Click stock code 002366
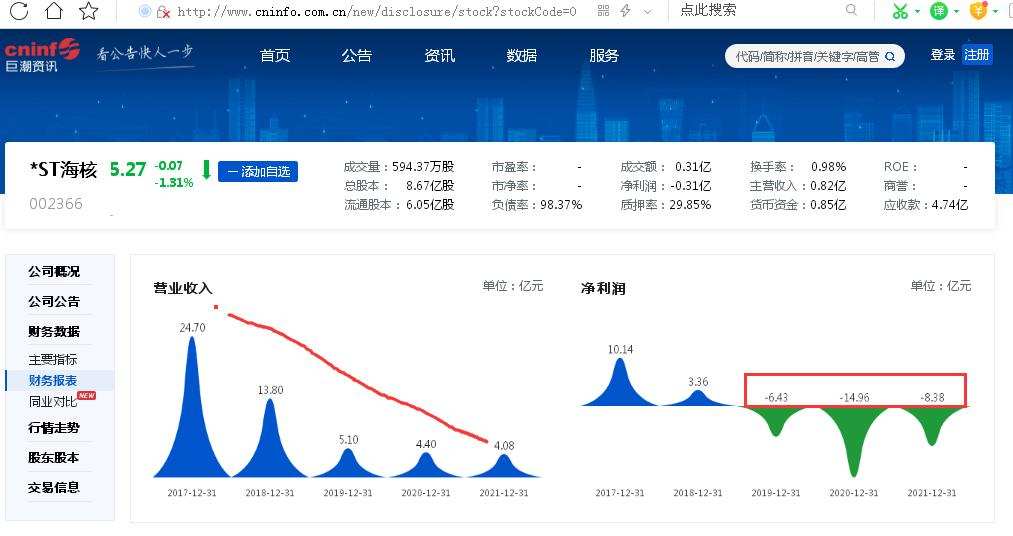 [x=56, y=204]
